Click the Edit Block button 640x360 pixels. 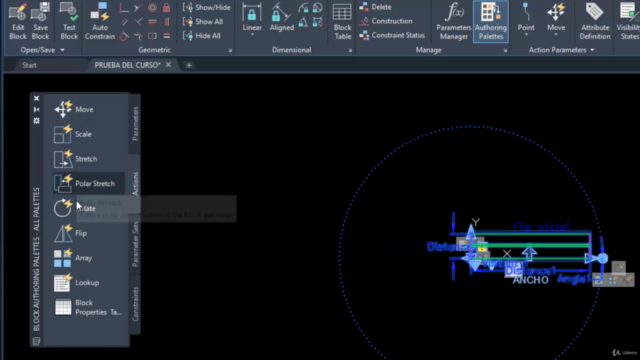tap(18, 21)
